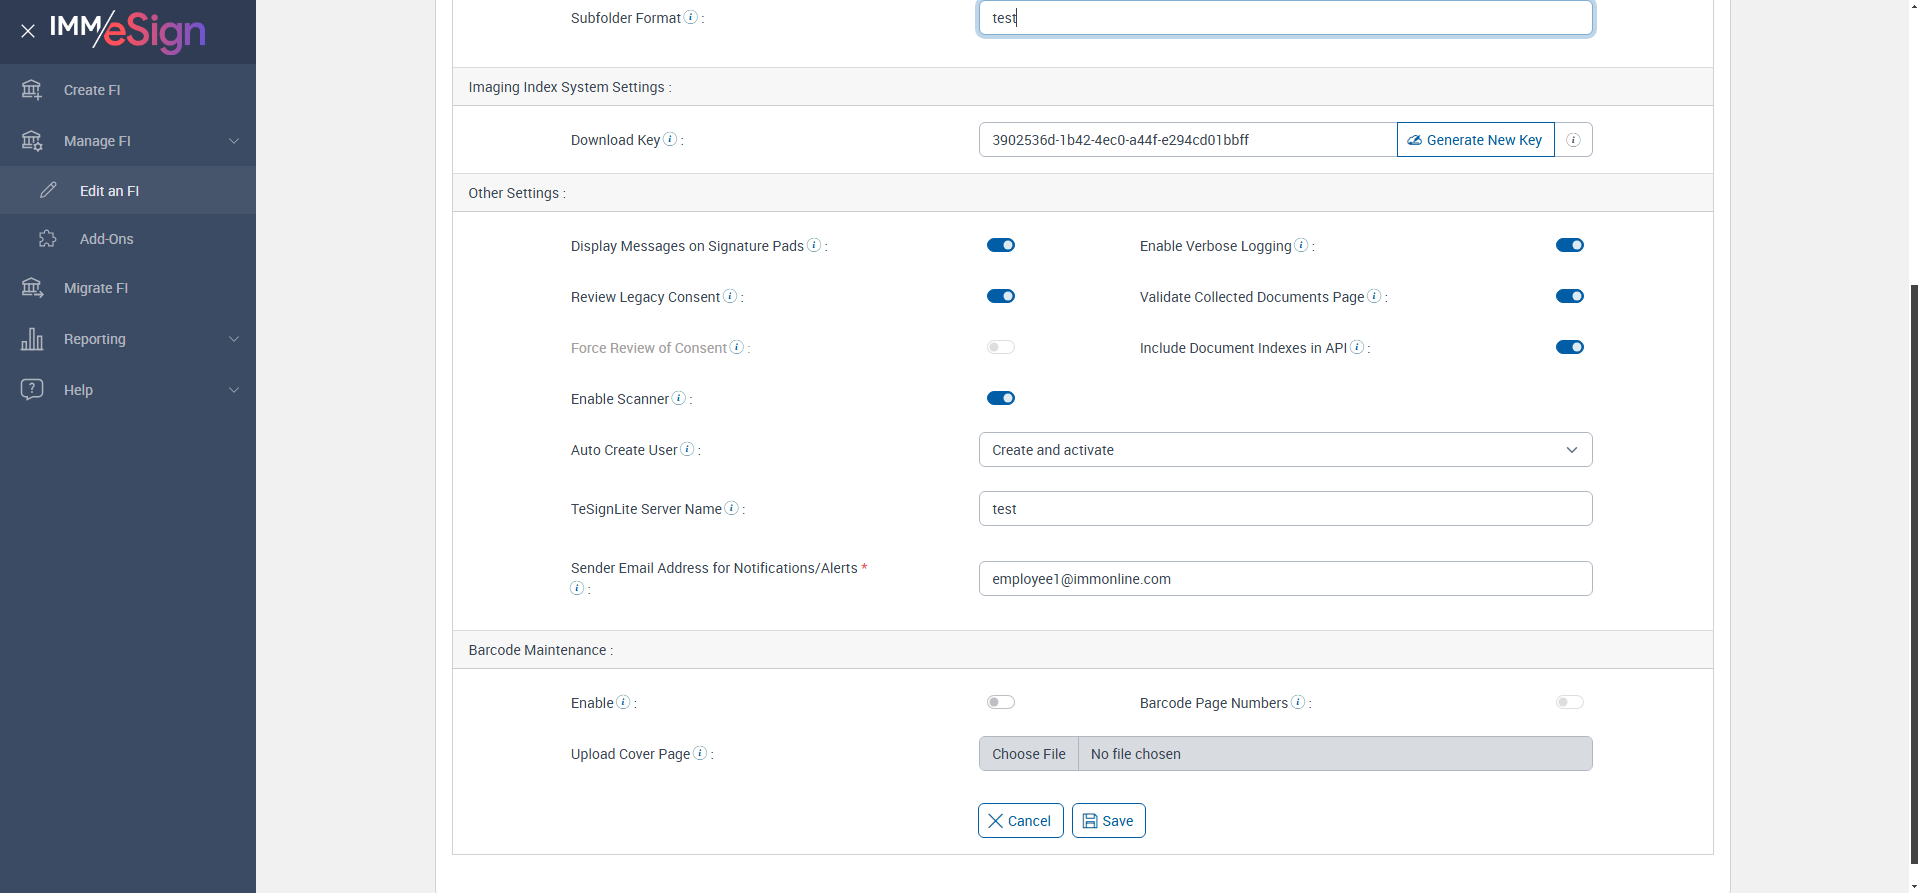Go to Migrate FI in sidebar
The height and width of the screenshot is (893, 1920).
96,288
